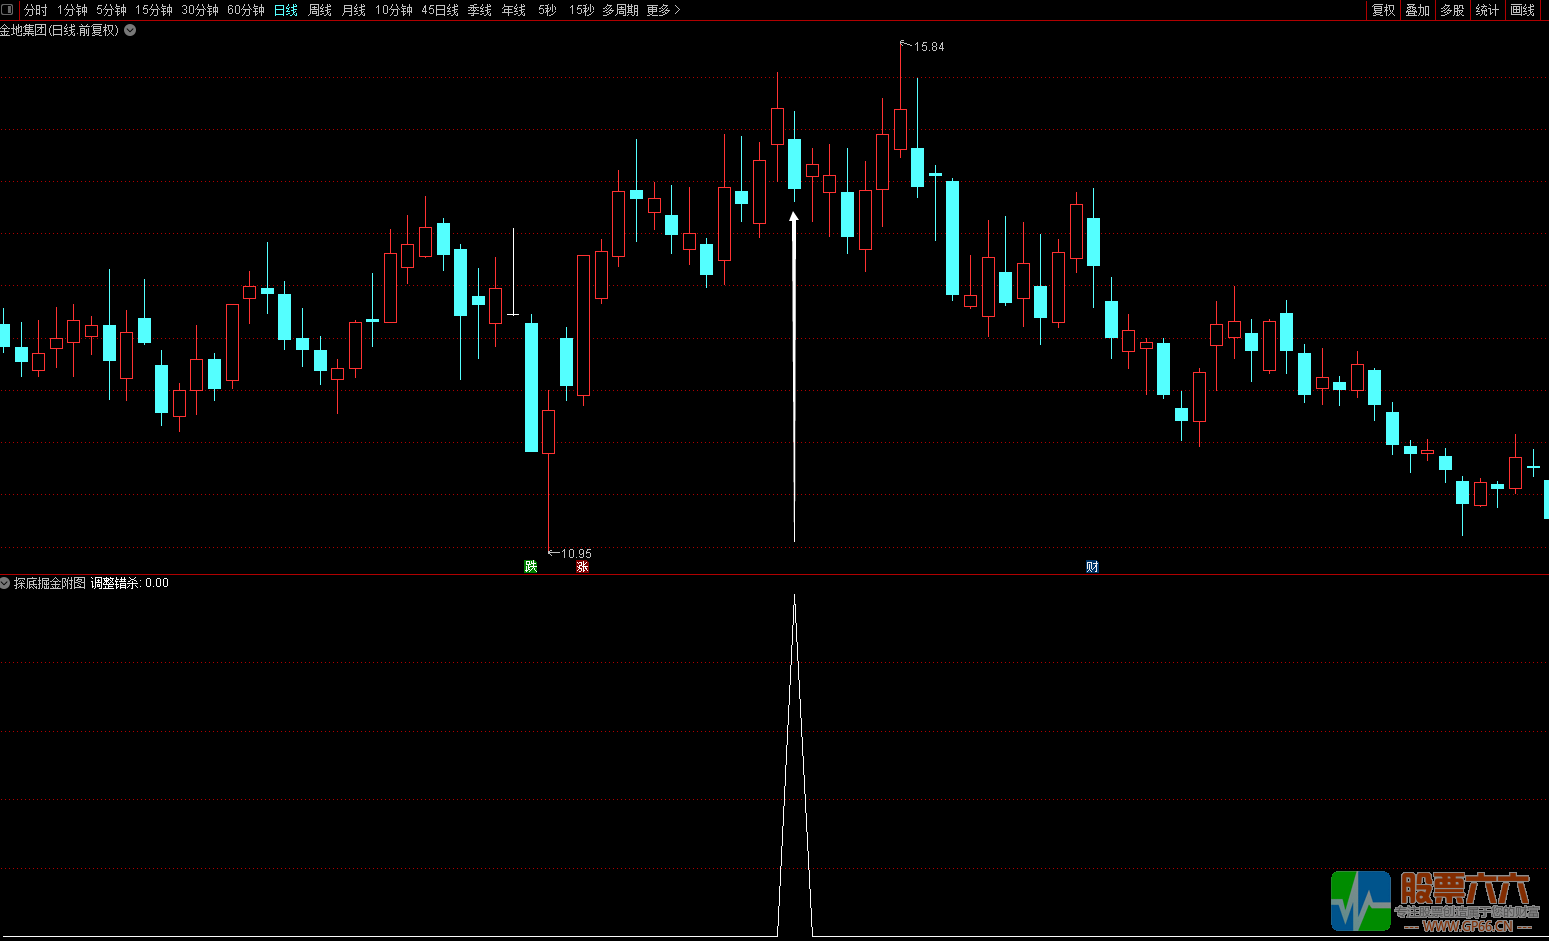Click the indicator spike peak in sub-chart

[x=795, y=598]
